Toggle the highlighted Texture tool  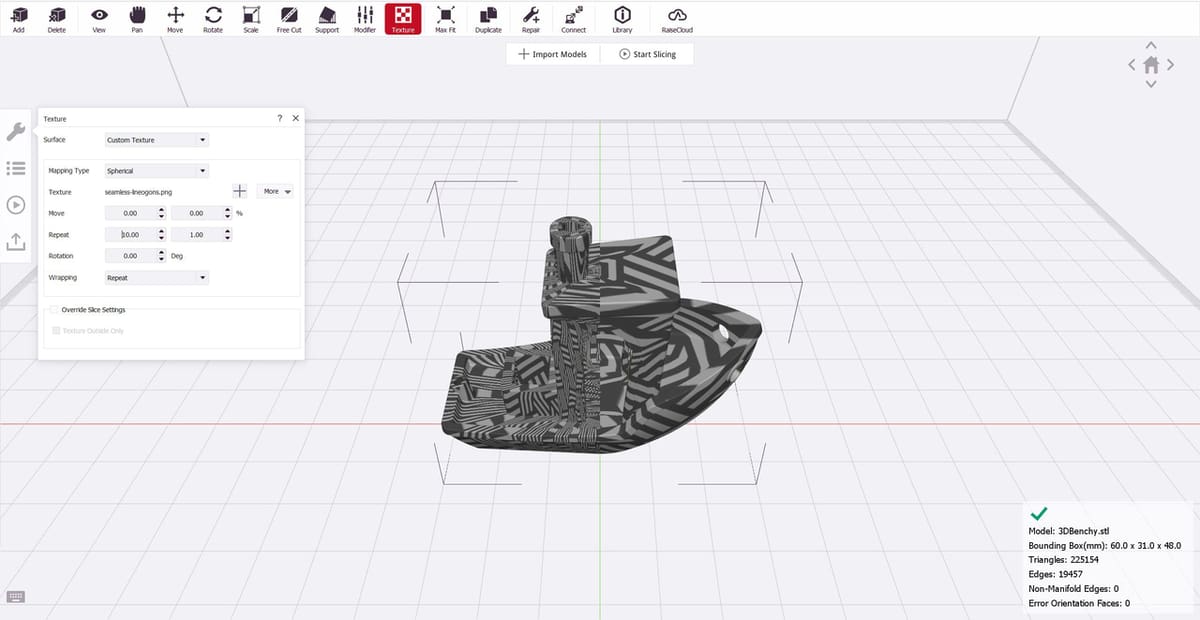click(x=403, y=19)
